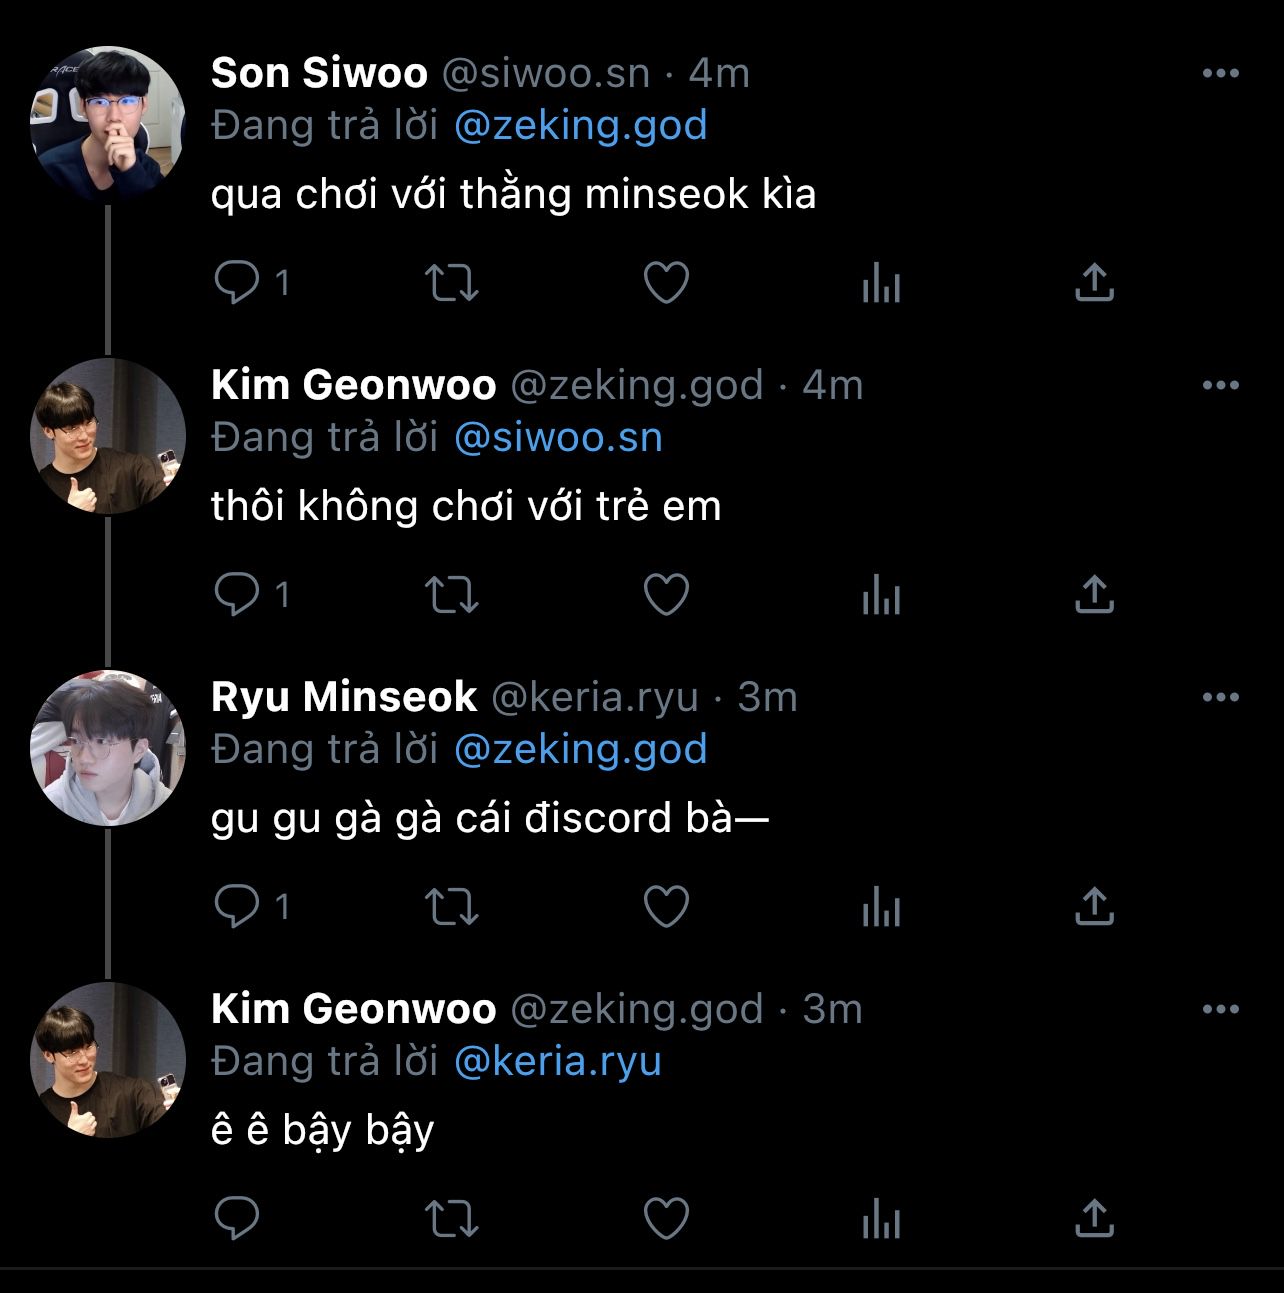Open more options on Ryu Minseok's tweet
This screenshot has height=1293, width=1284.
point(1220,697)
